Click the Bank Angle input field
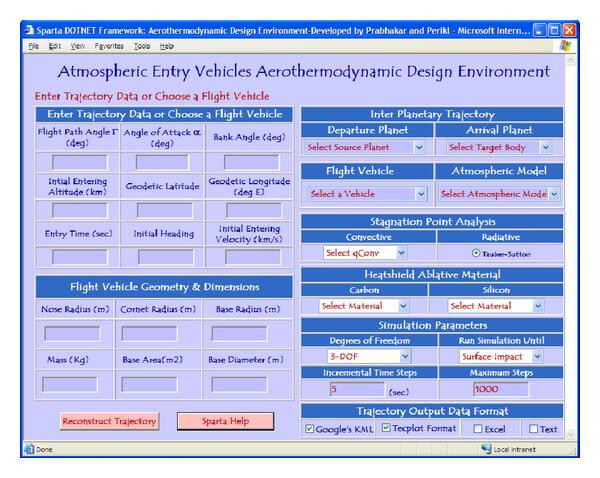The height and width of the screenshot is (478, 600). 251,162
